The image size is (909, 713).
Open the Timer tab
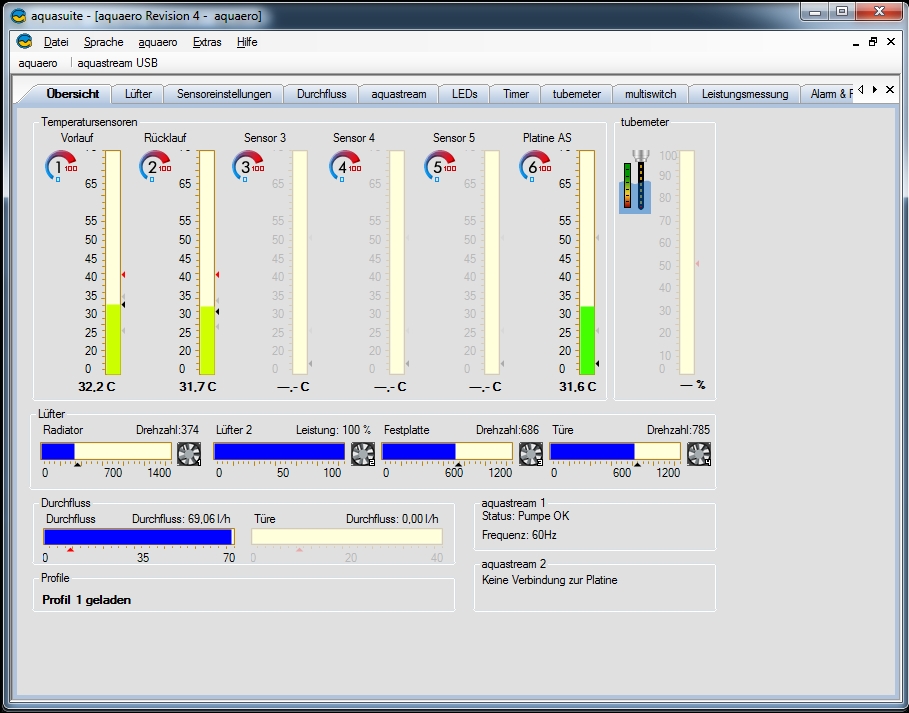pos(515,94)
